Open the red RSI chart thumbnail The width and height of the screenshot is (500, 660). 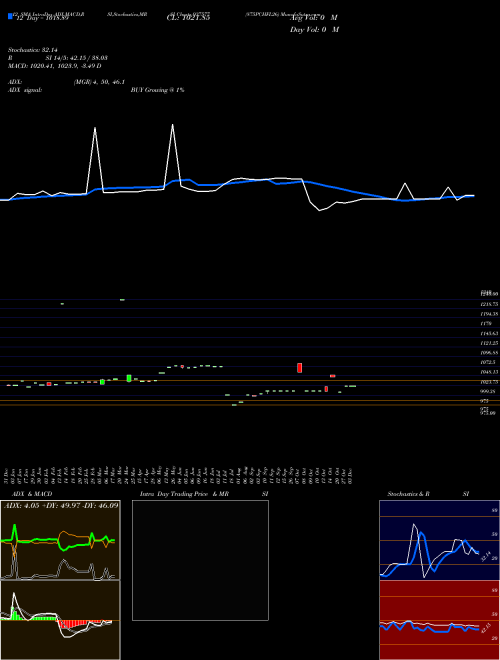439,620
